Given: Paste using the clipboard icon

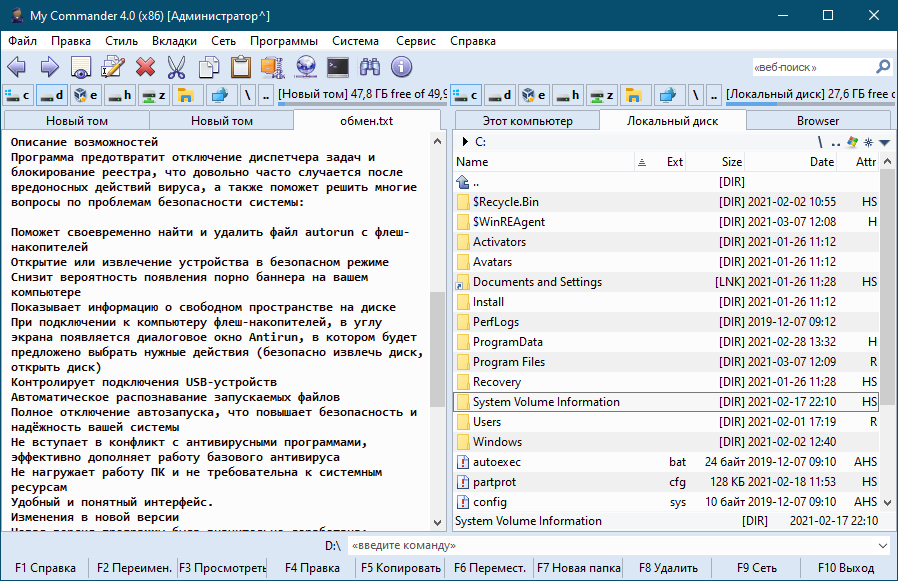Looking at the screenshot, I should tap(241, 67).
